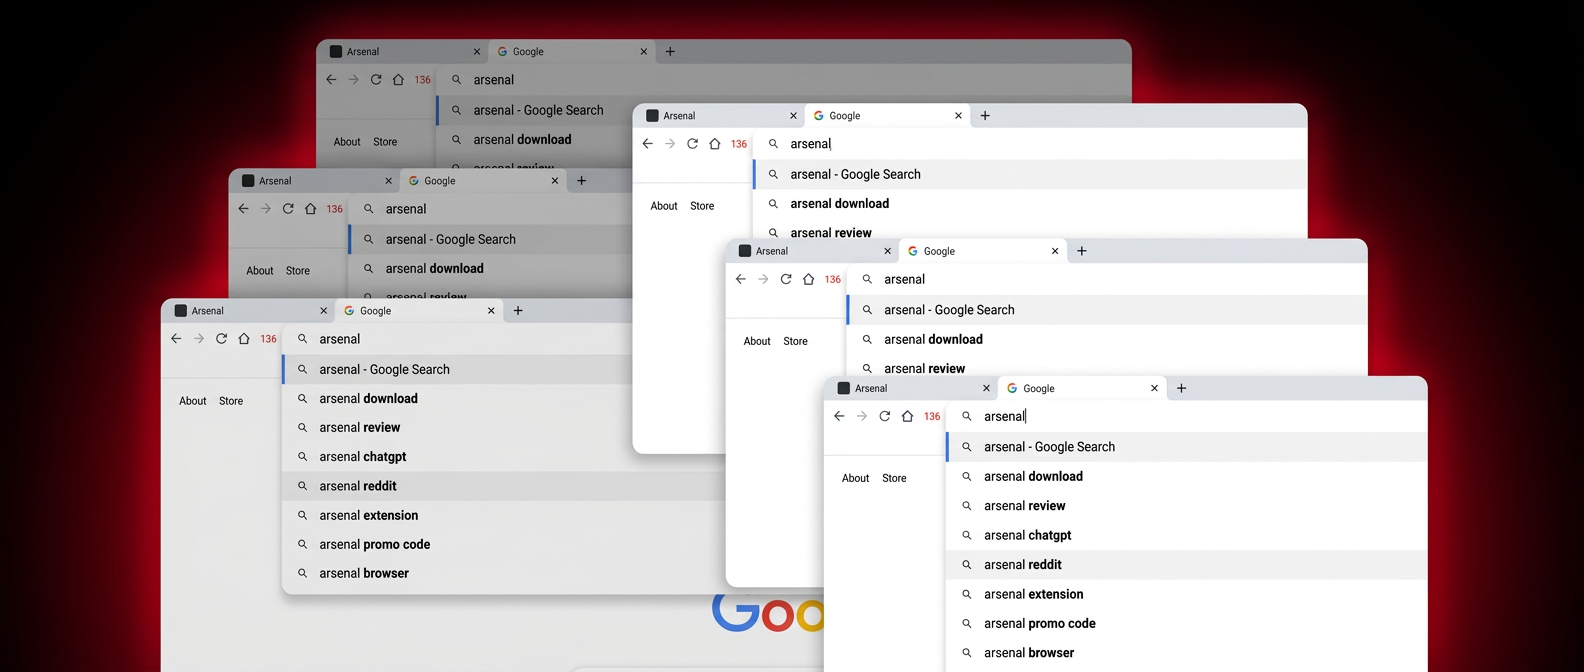Viewport: 1584px width, 672px height.
Task: Choose "arsenal - Google Search" in frontmost white window
Action: [1186, 447]
